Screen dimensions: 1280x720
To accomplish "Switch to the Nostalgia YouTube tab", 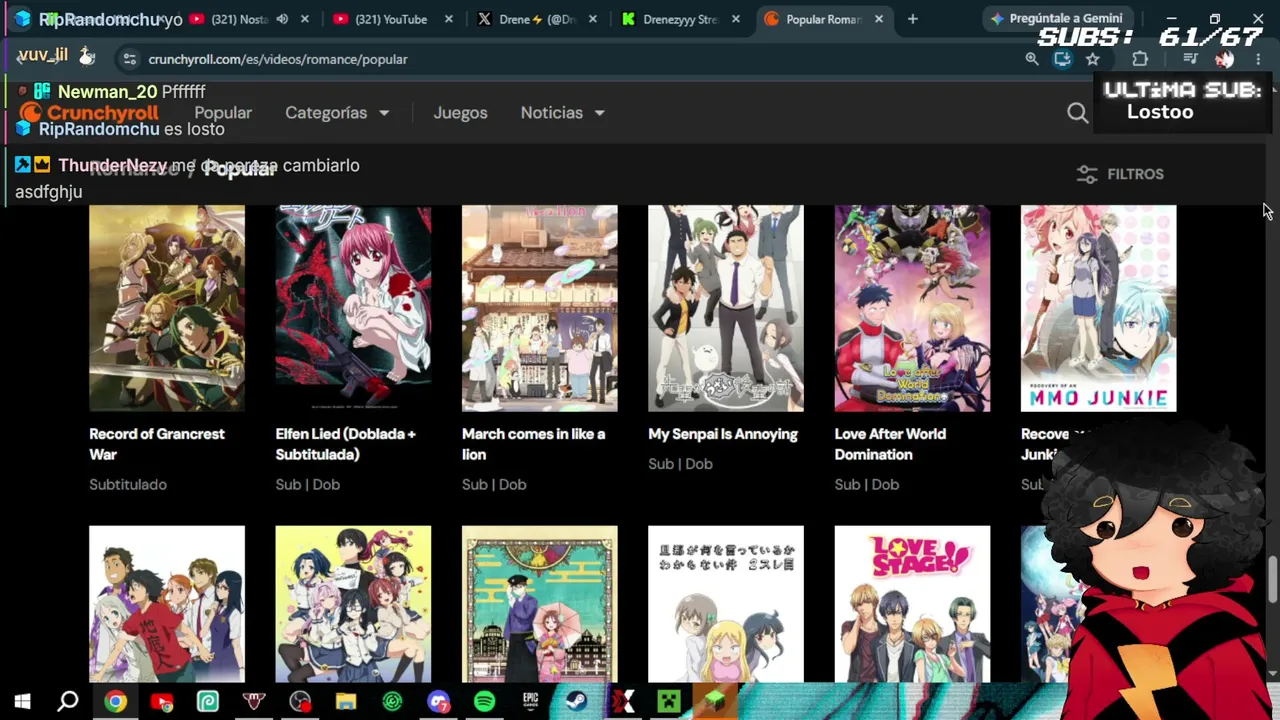I will [238, 19].
